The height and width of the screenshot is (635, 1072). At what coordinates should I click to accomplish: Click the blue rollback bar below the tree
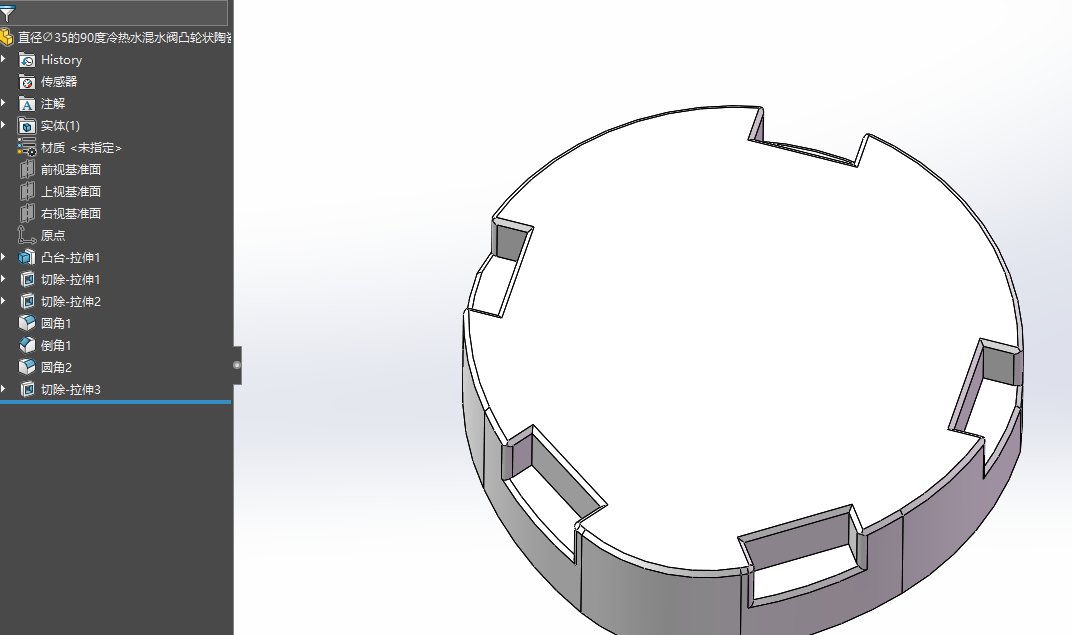coord(116,402)
